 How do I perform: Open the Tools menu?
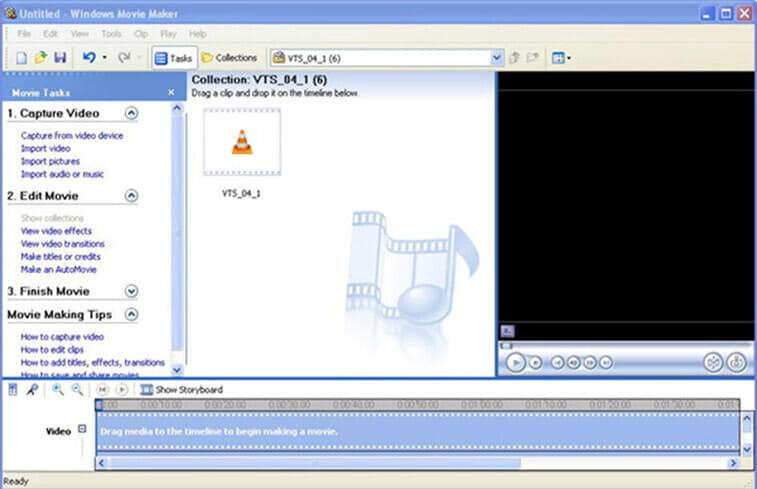click(x=111, y=34)
